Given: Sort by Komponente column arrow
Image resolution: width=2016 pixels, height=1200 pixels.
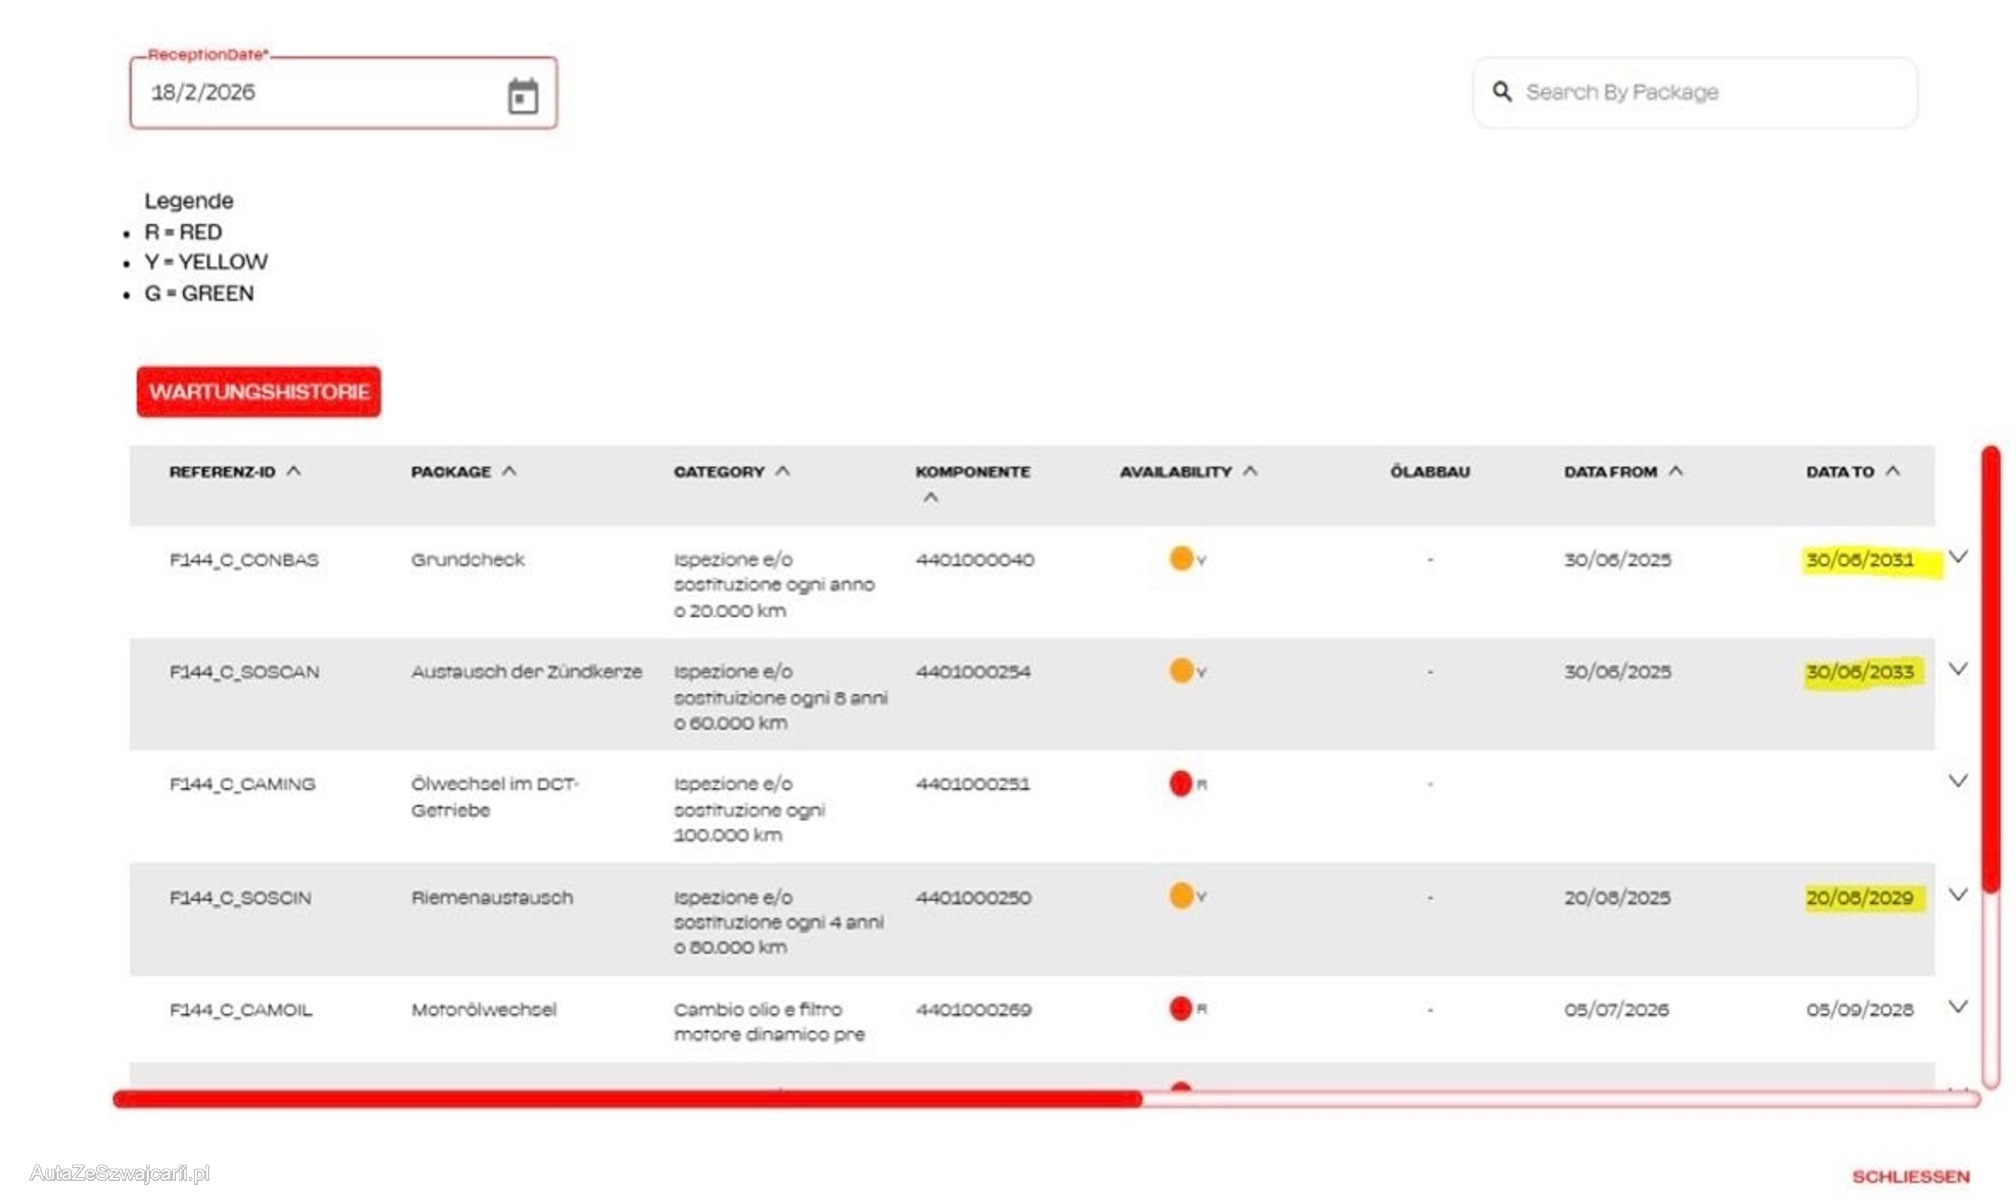Looking at the screenshot, I should [x=930, y=497].
